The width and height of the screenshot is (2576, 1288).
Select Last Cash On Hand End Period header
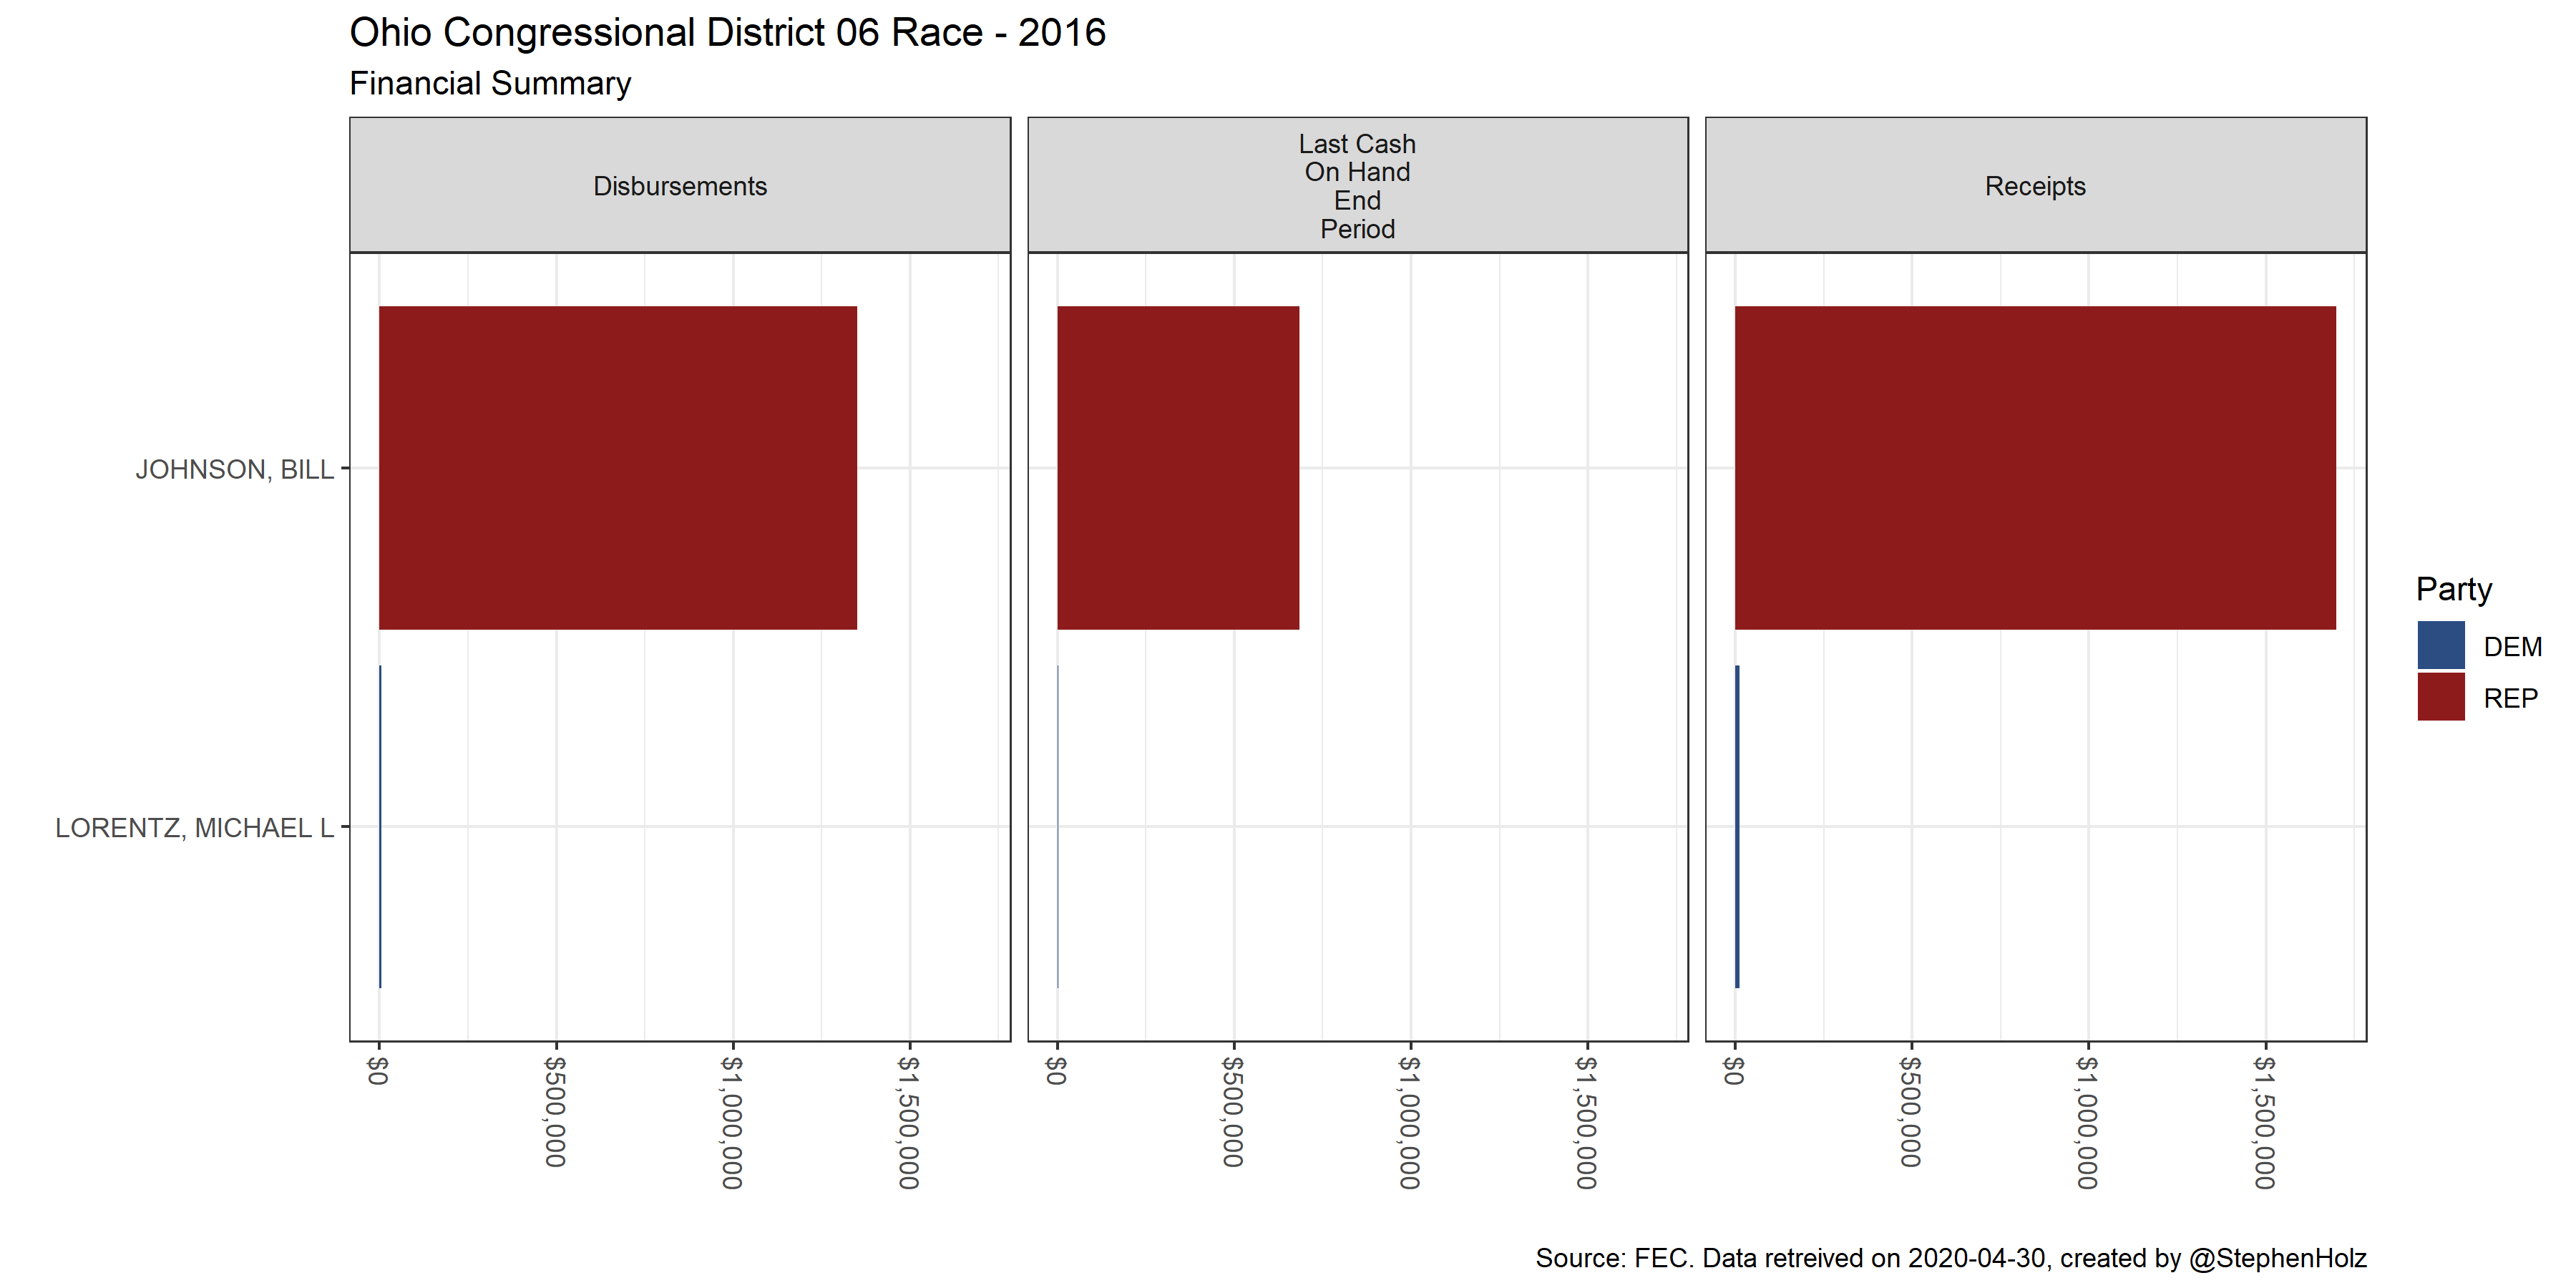tap(1356, 186)
